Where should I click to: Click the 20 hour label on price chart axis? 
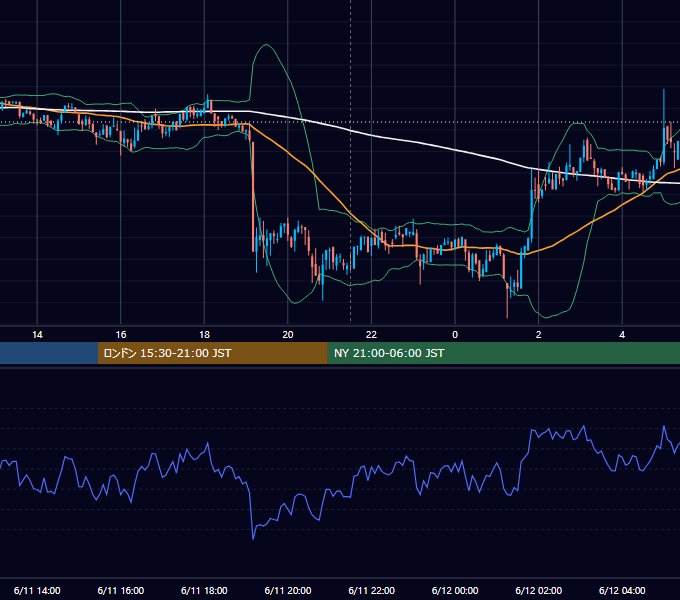tap(288, 335)
